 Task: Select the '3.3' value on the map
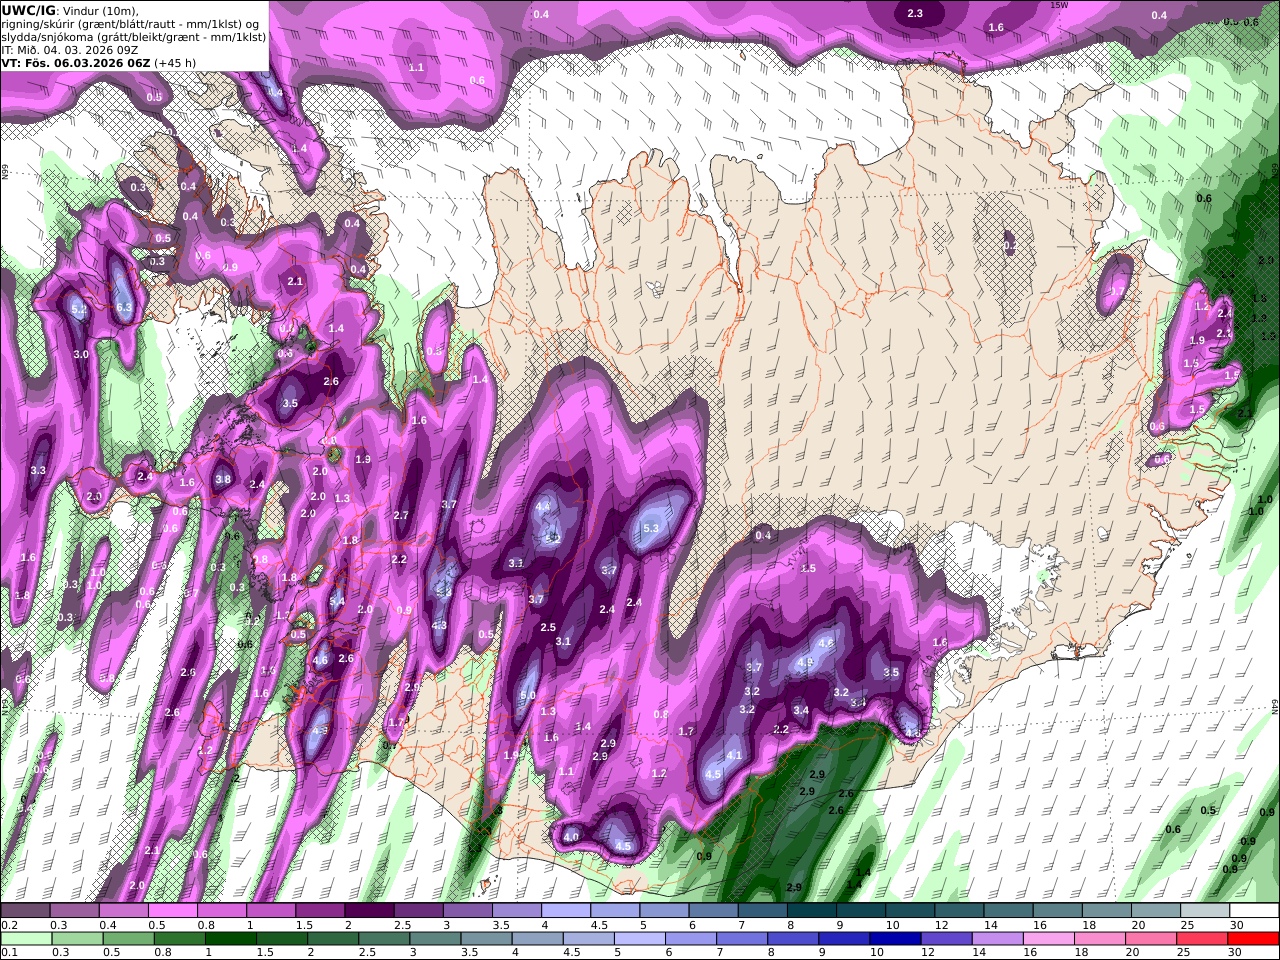39,470
